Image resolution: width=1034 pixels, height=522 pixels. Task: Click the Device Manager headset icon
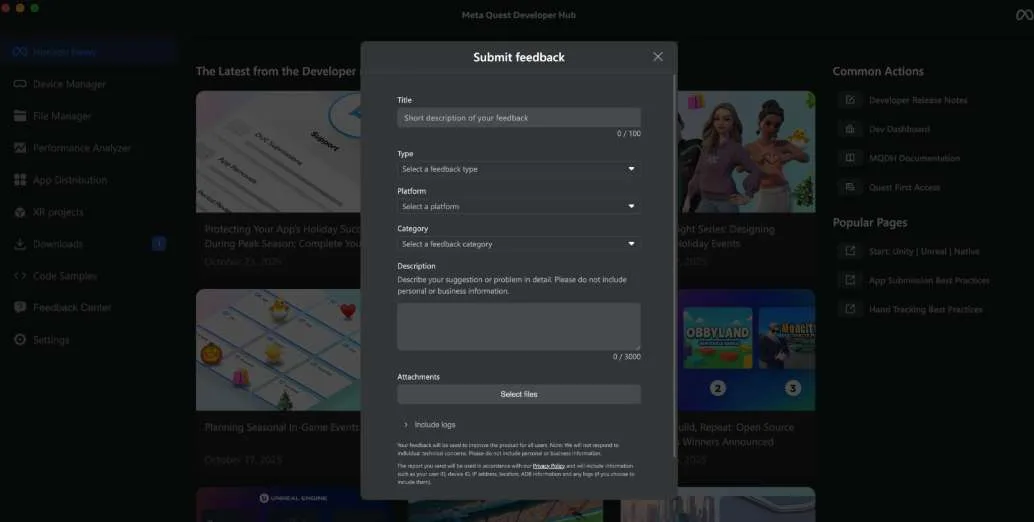point(20,84)
